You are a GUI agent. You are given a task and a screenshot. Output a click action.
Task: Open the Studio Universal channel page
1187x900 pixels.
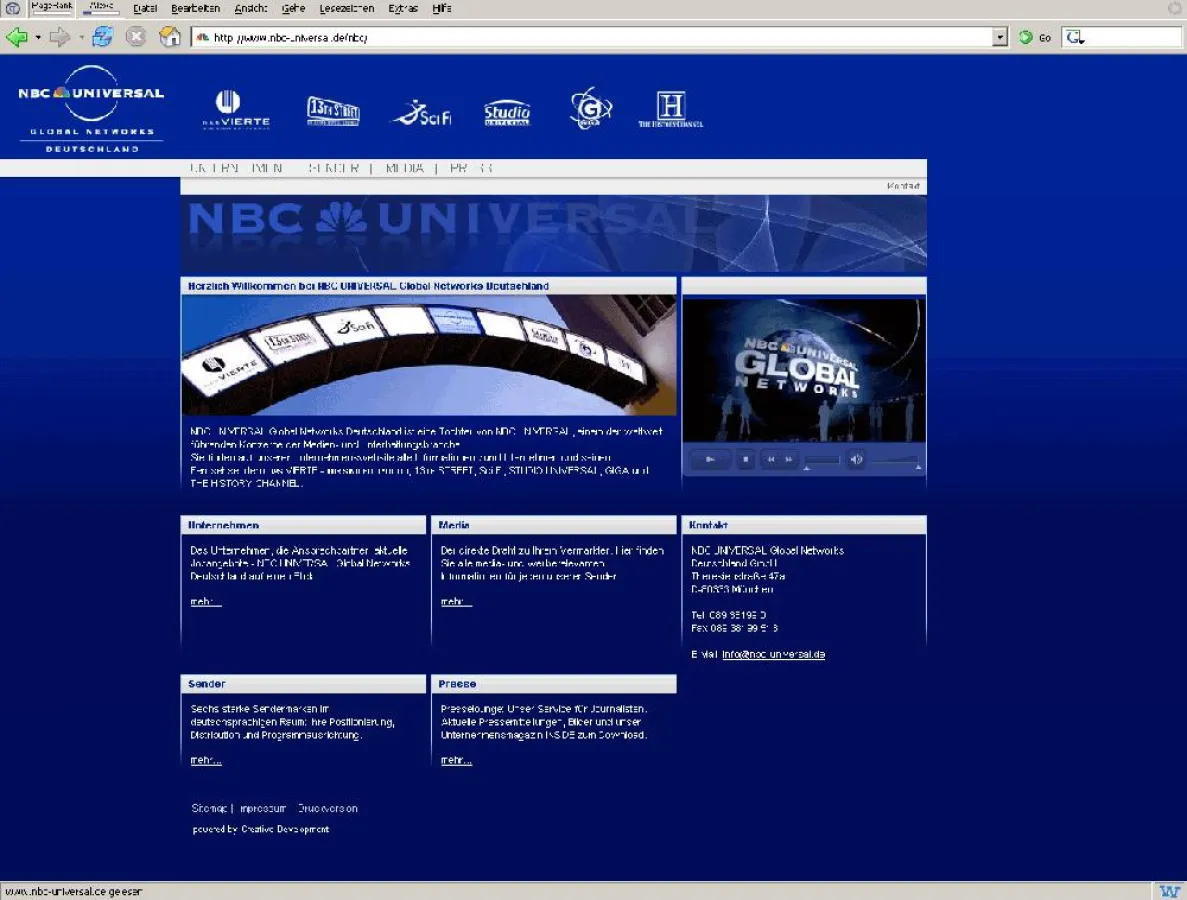pyautogui.click(x=507, y=113)
